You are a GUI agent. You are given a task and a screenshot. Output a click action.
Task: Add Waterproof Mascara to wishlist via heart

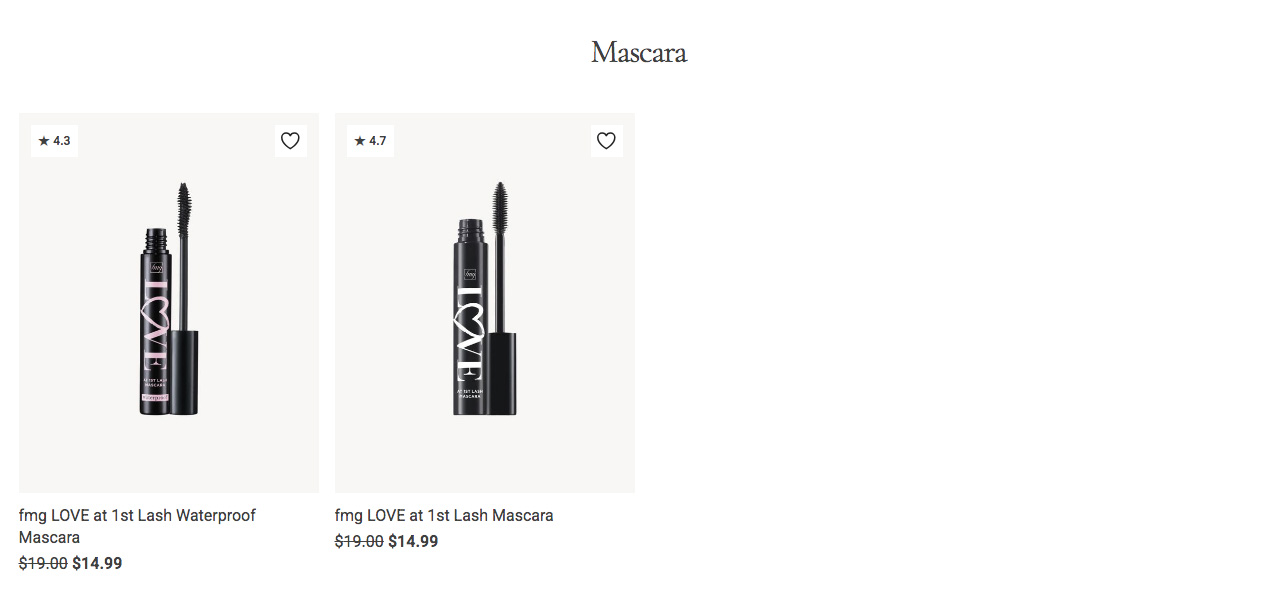[x=290, y=141]
